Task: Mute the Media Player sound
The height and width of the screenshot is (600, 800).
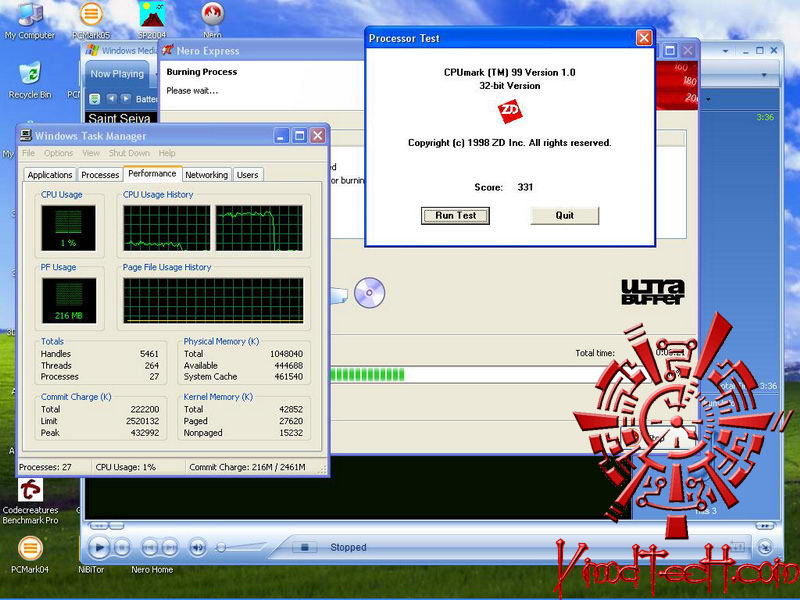Action: pyautogui.click(x=197, y=548)
